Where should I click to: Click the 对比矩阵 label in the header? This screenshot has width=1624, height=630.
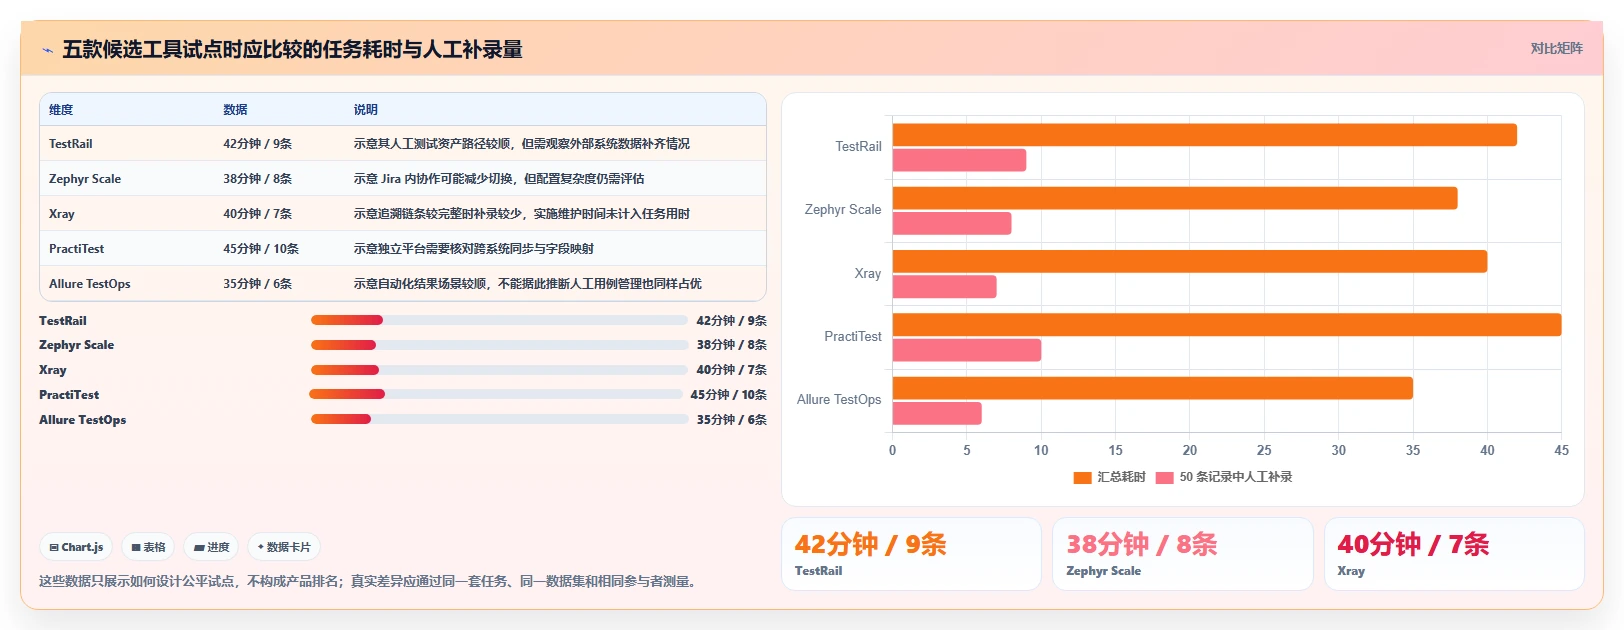click(1556, 48)
